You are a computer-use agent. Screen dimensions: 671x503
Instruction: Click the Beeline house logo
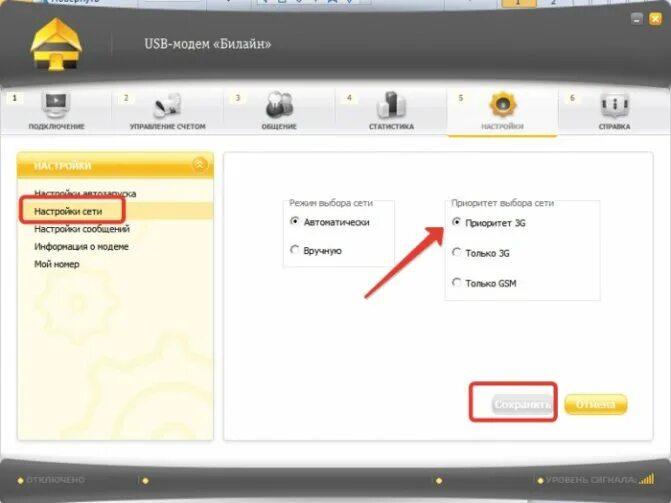56,44
